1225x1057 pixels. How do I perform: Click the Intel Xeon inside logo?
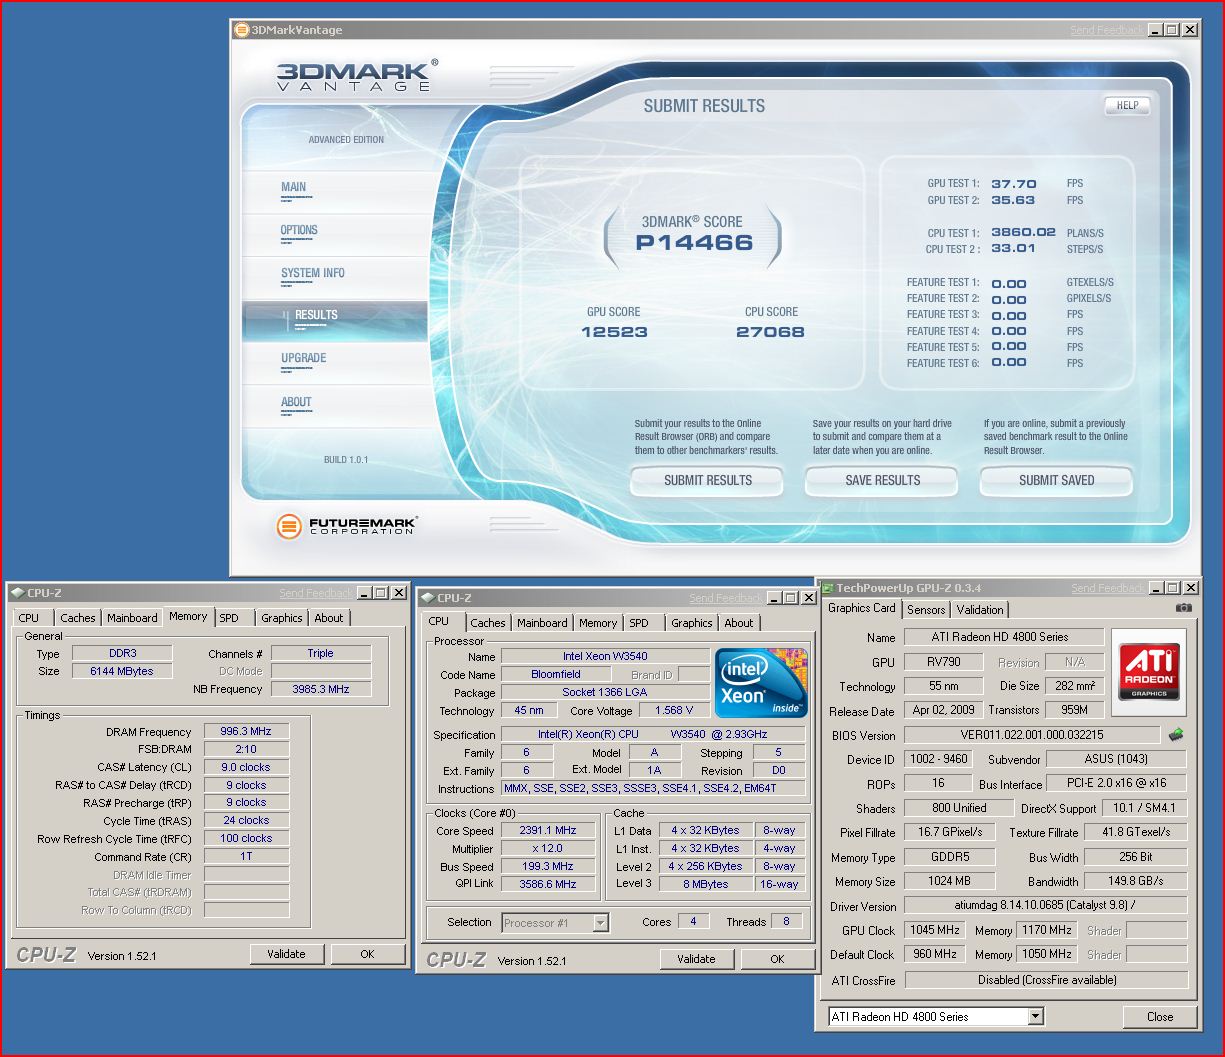click(x=759, y=683)
